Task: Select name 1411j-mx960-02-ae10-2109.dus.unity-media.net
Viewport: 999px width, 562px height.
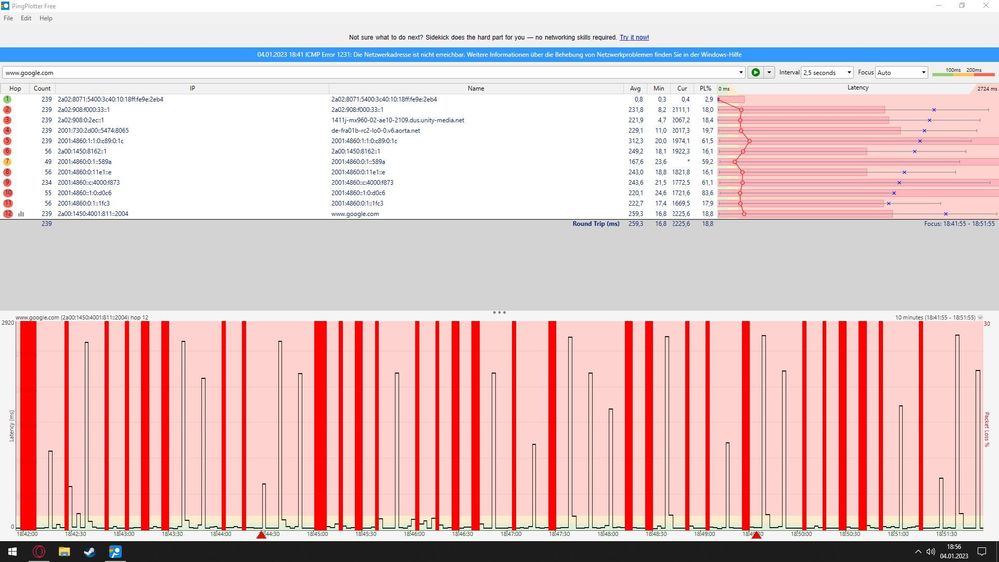Action: pos(398,120)
